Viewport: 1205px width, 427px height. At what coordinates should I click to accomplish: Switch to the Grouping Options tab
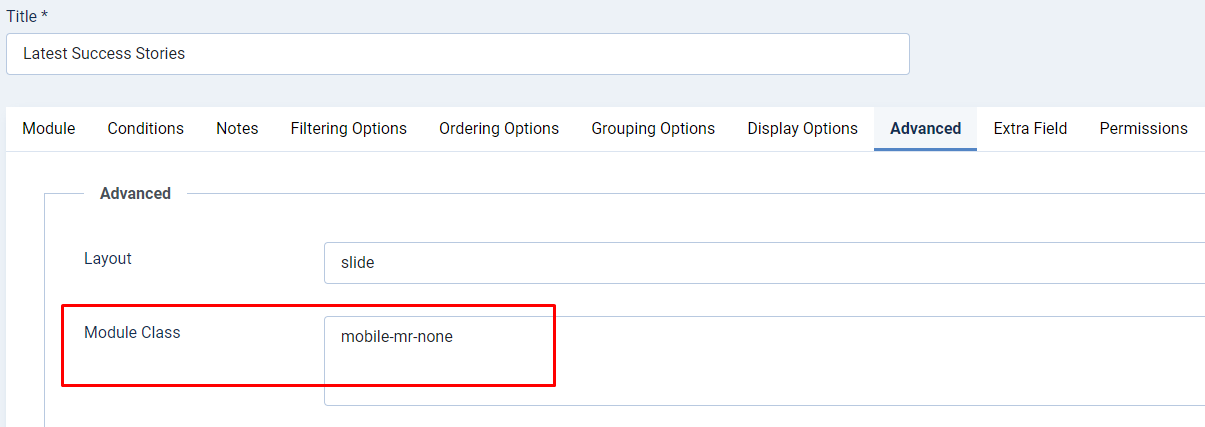click(x=653, y=129)
